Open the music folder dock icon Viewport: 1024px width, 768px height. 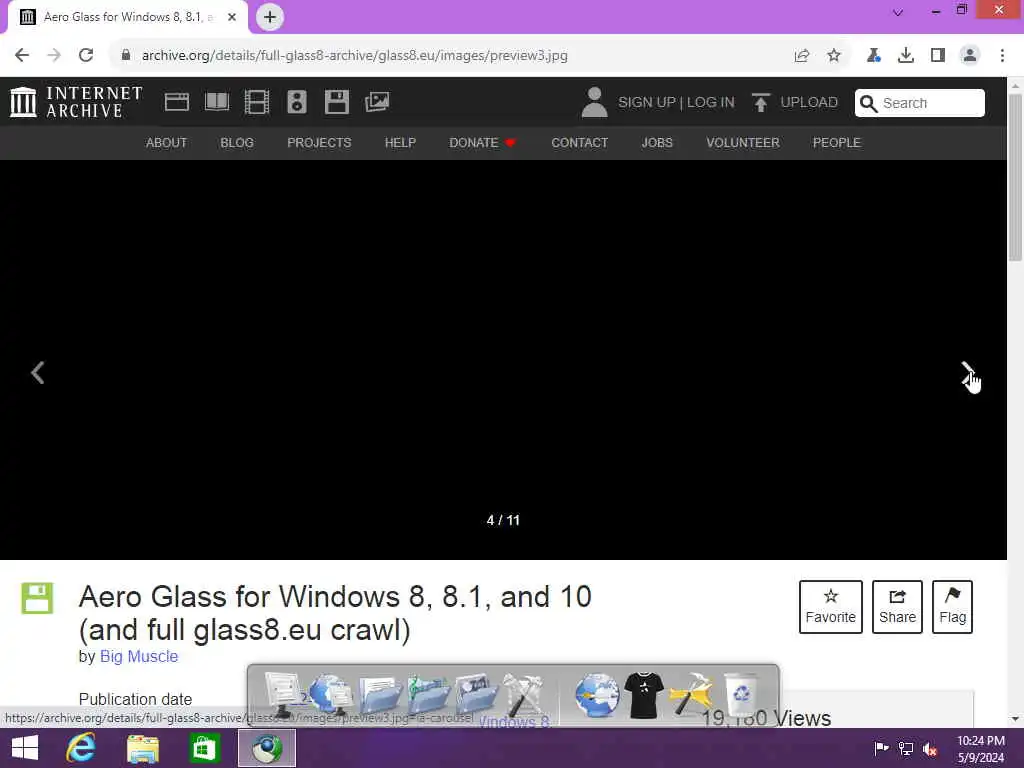(x=428, y=695)
